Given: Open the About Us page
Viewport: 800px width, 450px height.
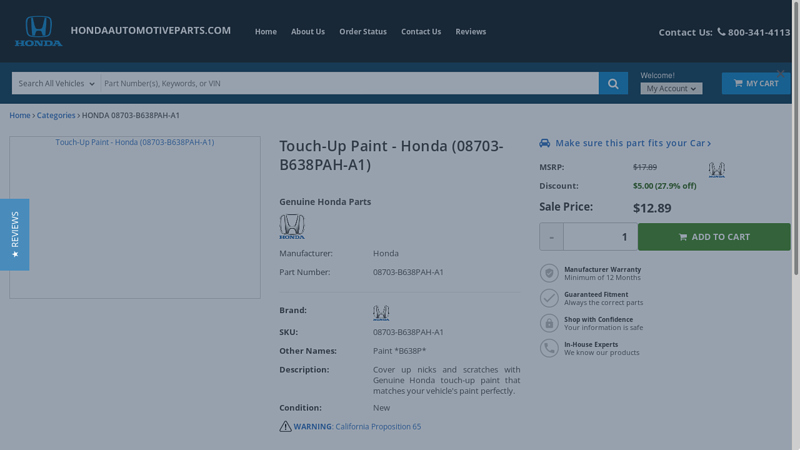Looking at the screenshot, I should 308,32.
